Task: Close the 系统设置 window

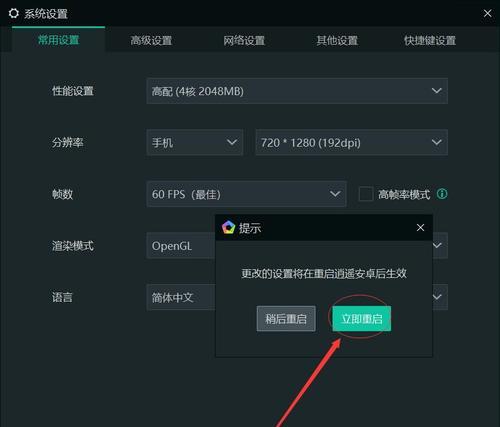Action: click(487, 13)
